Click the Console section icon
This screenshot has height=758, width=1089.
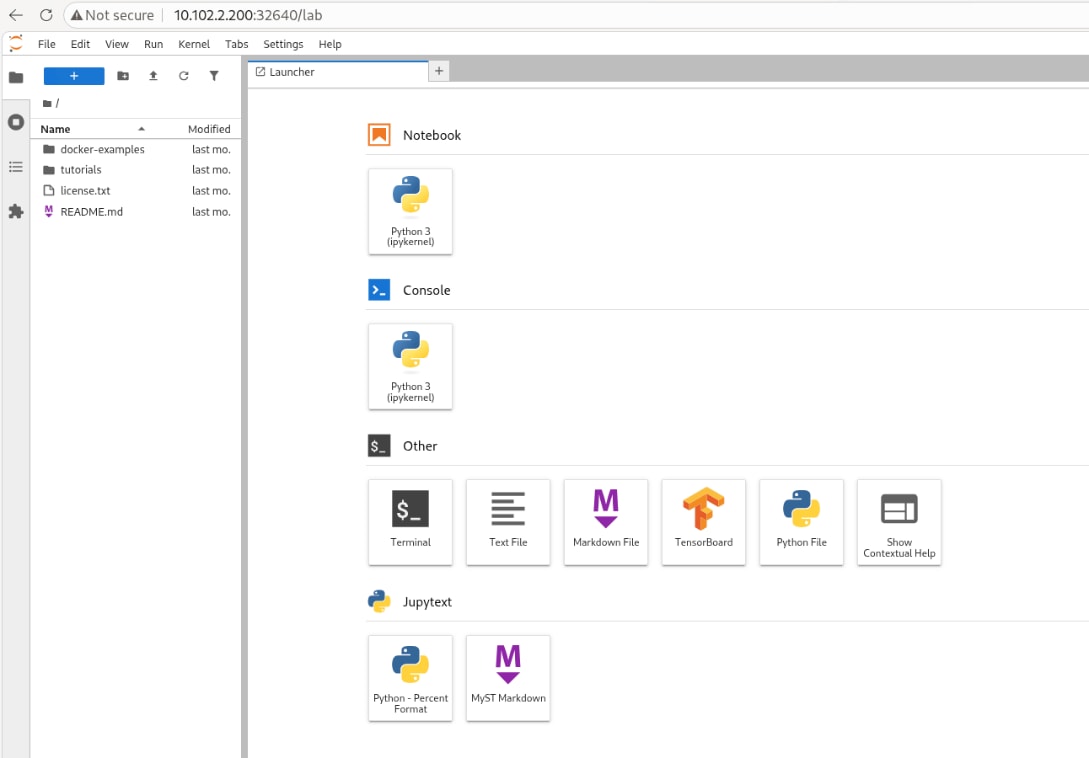tap(379, 290)
